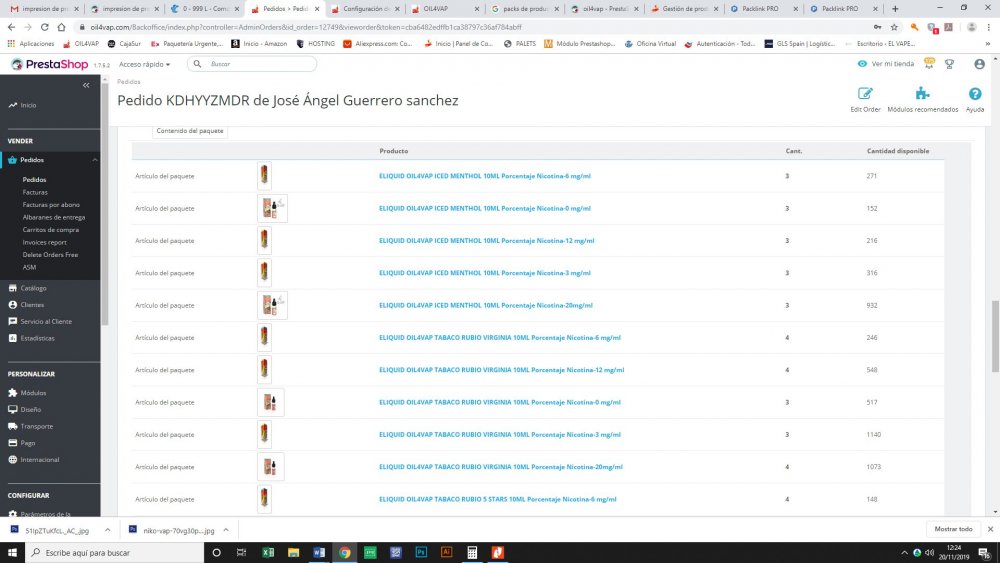Screen dimensions: 1000x563
Task: Expand the Acceso rápido dropdown
Action: click(x=145, y=64)
